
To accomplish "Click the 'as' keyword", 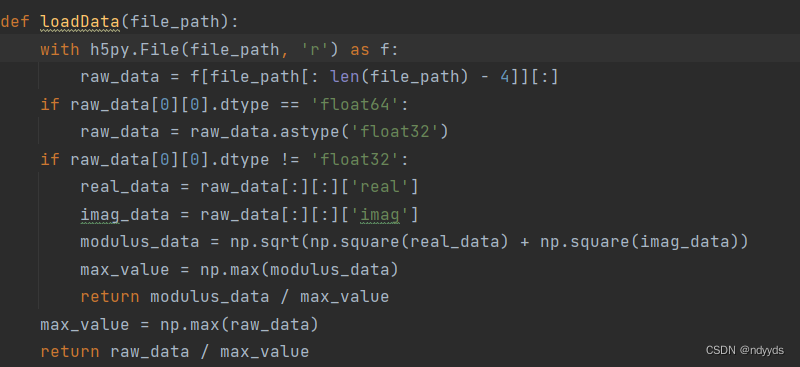I will [x=360, y=50].
